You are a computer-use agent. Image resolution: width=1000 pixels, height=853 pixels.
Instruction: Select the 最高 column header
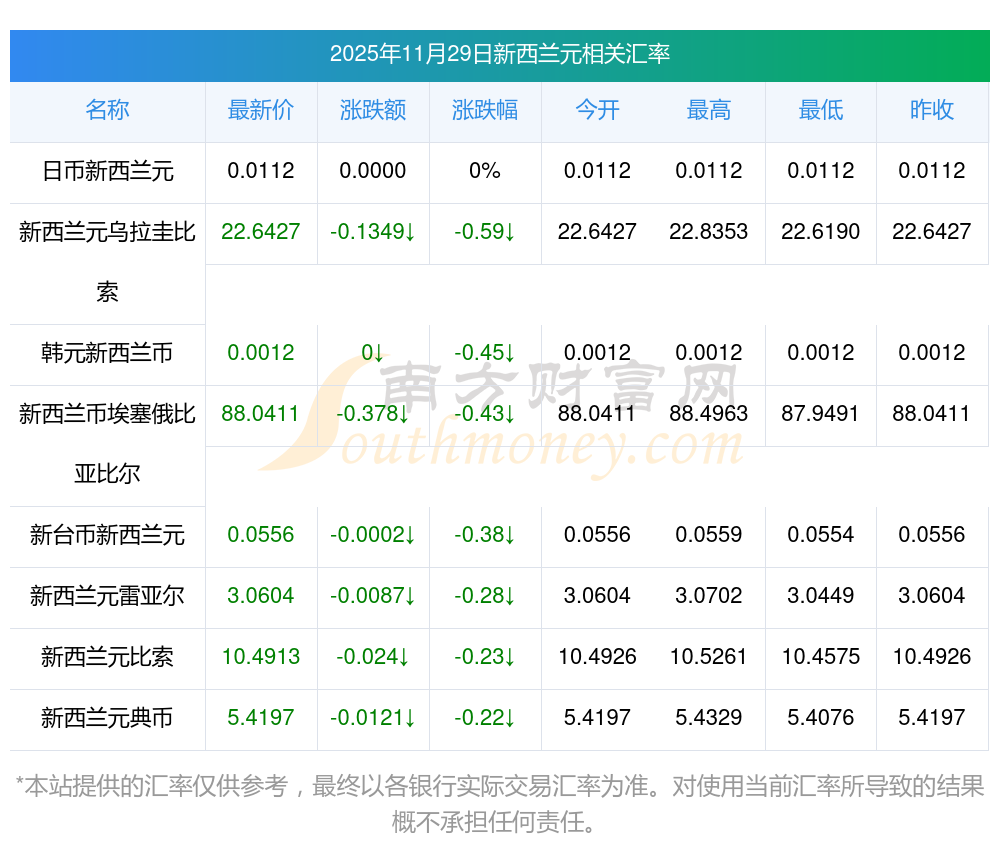point(708,110)
